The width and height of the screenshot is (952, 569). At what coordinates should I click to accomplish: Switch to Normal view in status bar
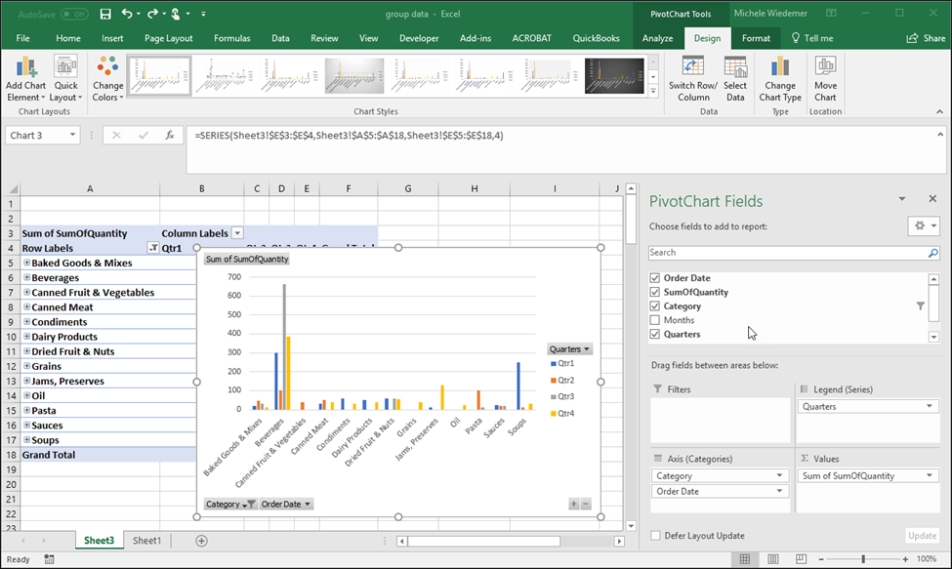744,559
